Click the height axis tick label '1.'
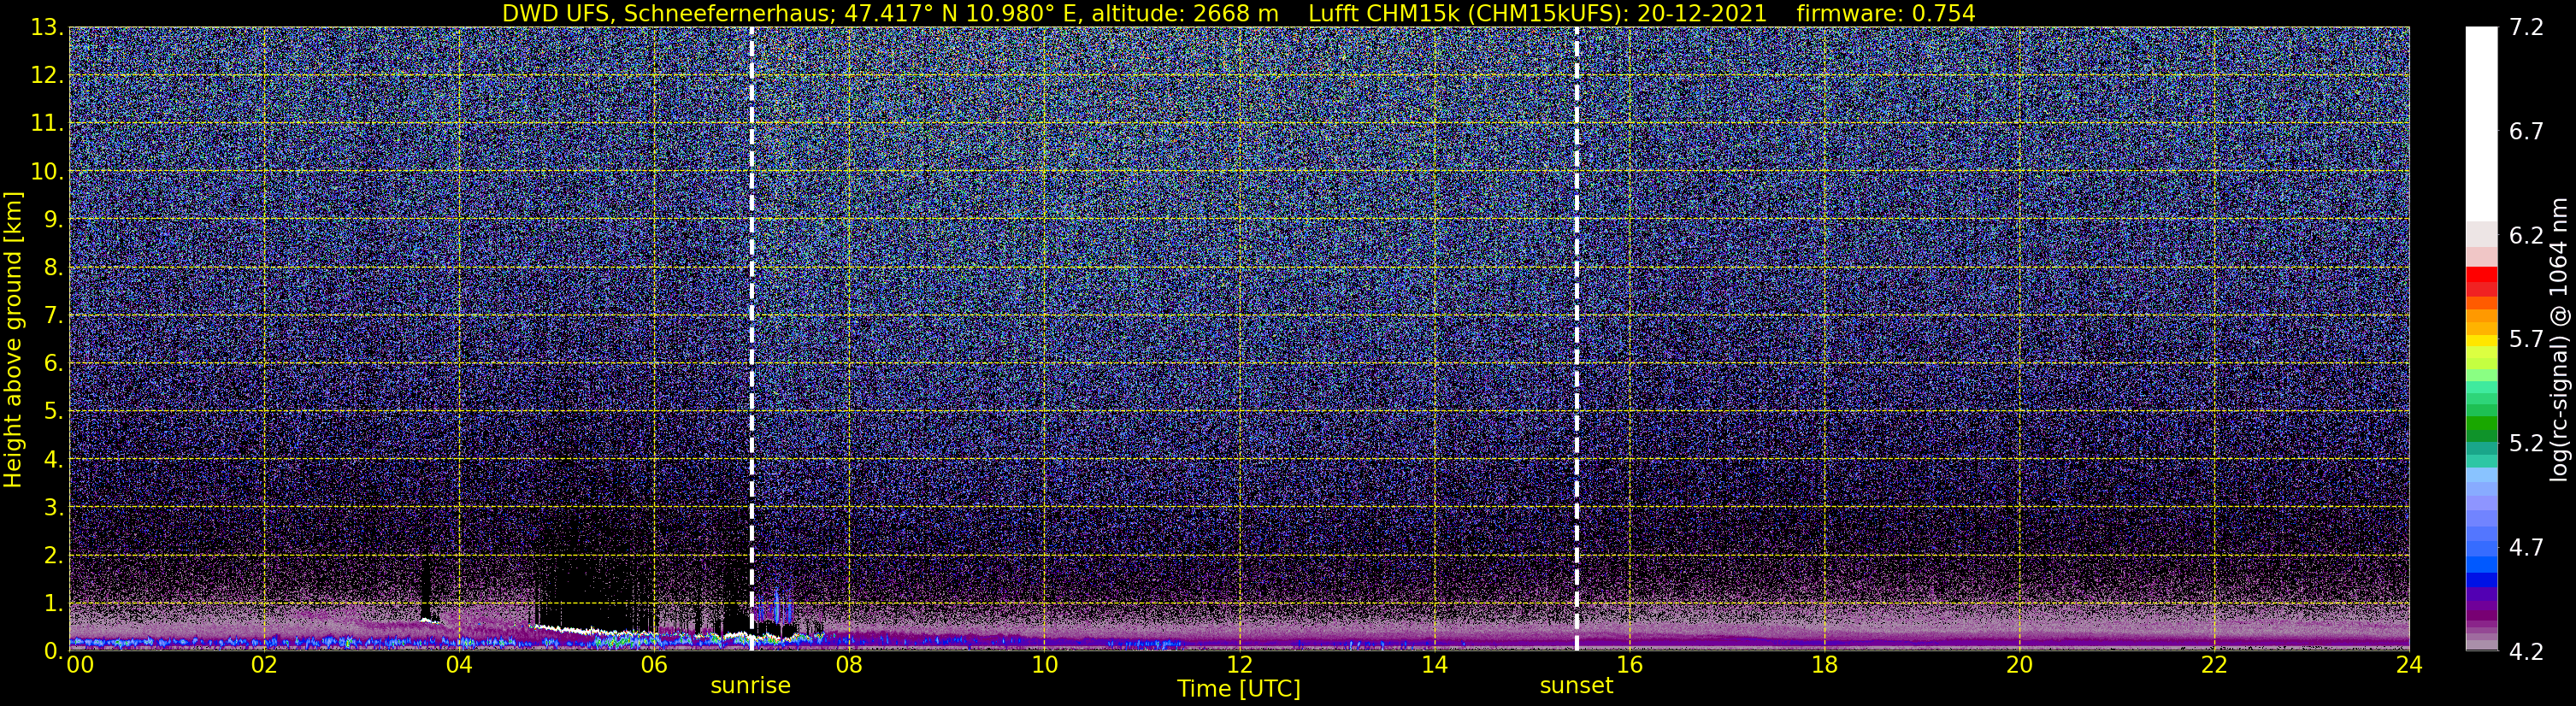 53,604
